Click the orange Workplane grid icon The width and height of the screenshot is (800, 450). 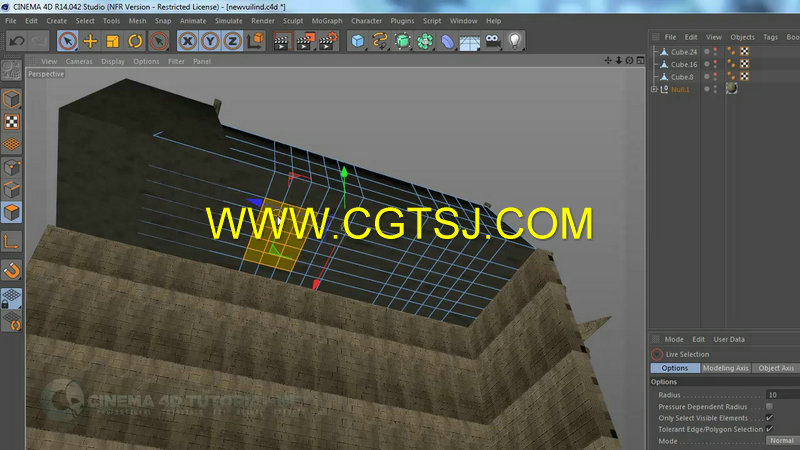coord(11,144)
